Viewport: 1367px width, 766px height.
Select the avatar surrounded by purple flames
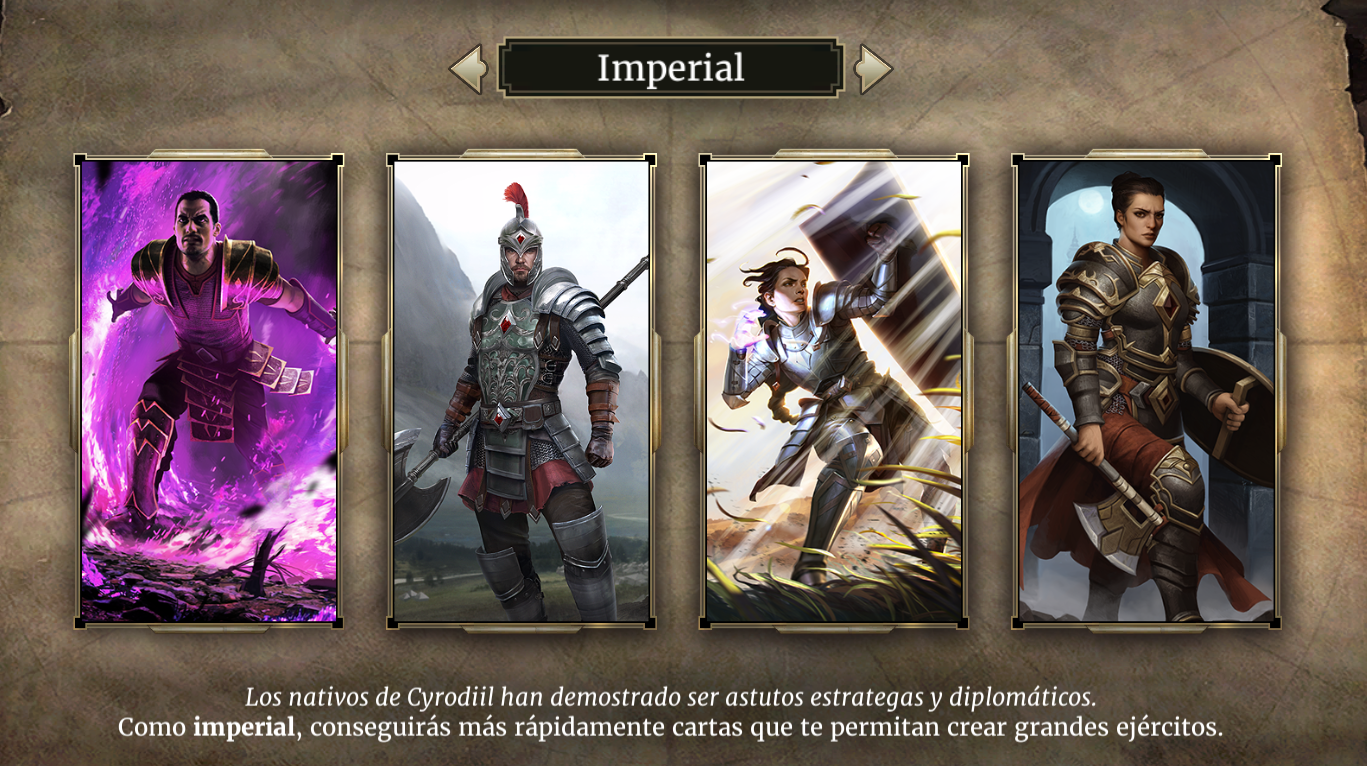point(209,391)
